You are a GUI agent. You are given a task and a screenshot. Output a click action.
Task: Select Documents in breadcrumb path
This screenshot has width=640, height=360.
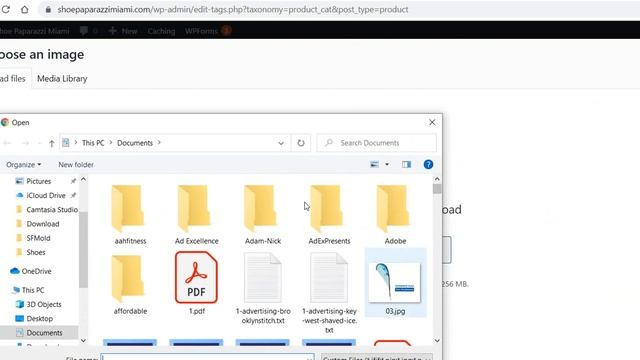pyautogui.click(x=135, y=143)
